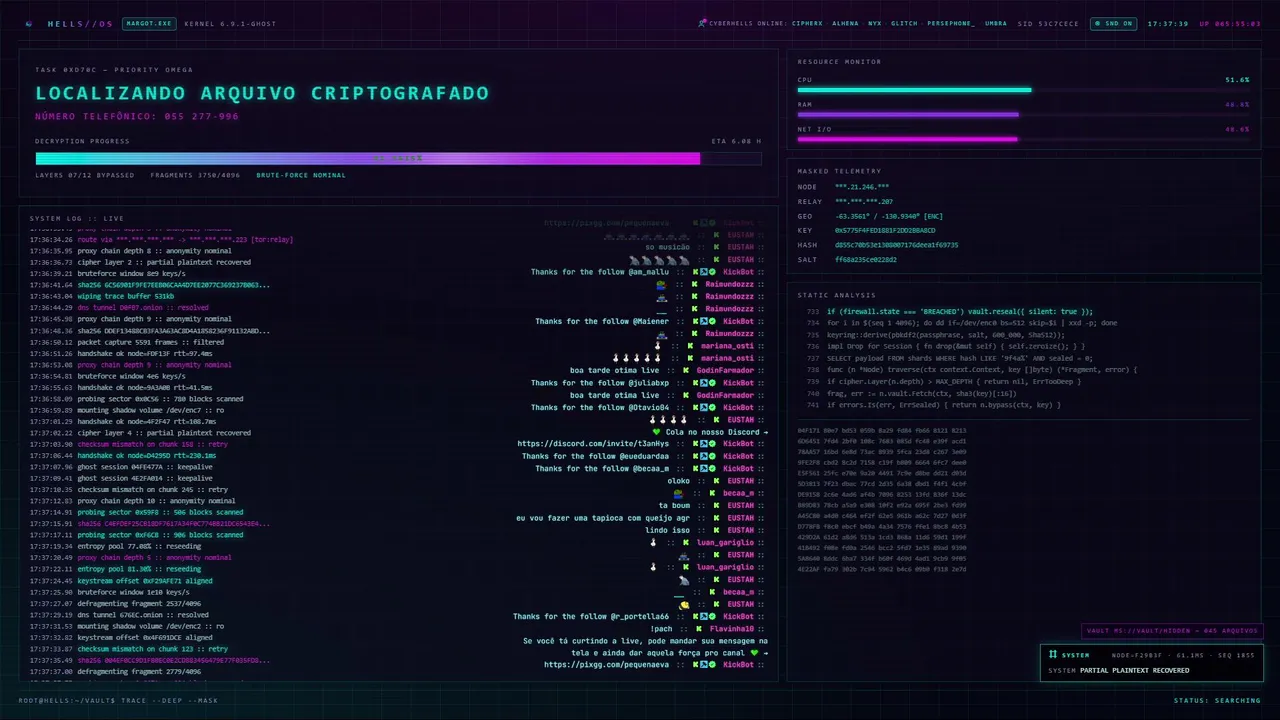Click the frog emote below the 'oloko' message
The width and height of the screenshot is (1280, 720).
coord(679,493)
